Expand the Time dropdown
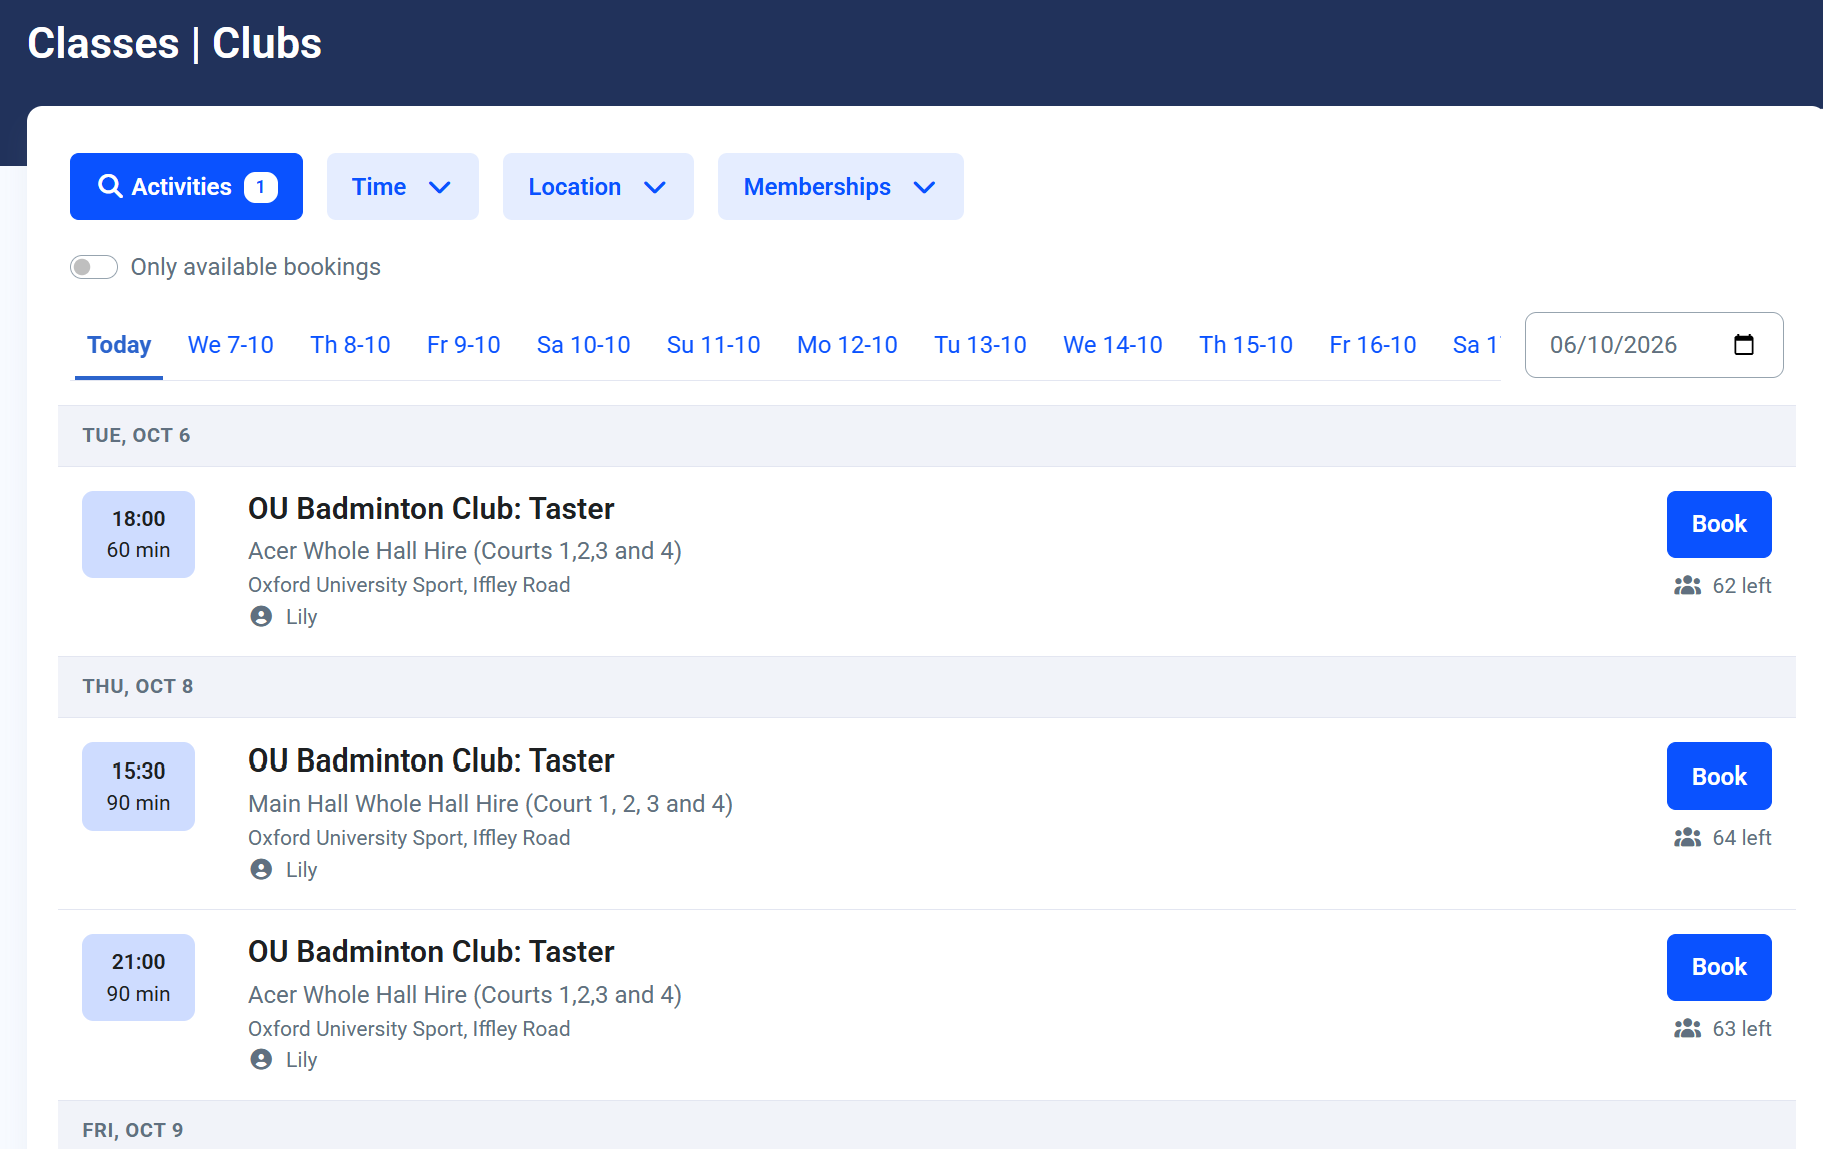This screenshot has height=1149, width=1823. click(x=402, y=186)
